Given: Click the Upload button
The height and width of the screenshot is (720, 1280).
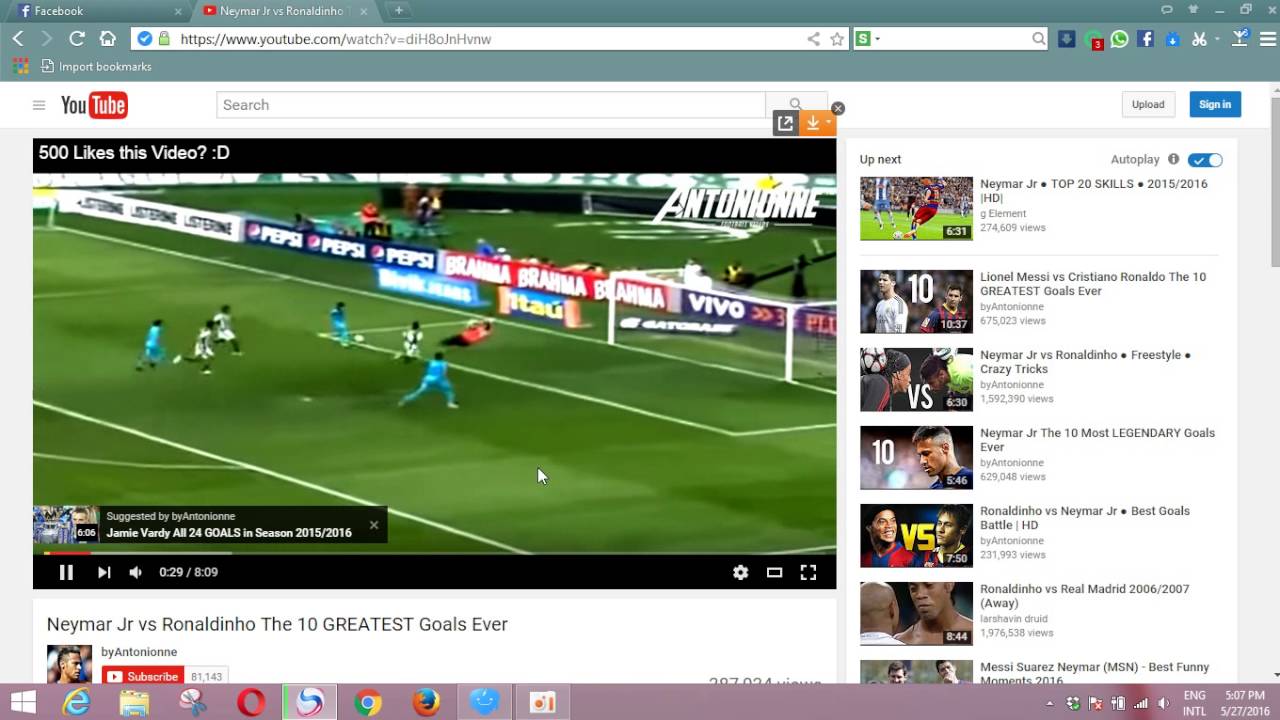Looking at the screenshot, I should [x=1148, y=104].
